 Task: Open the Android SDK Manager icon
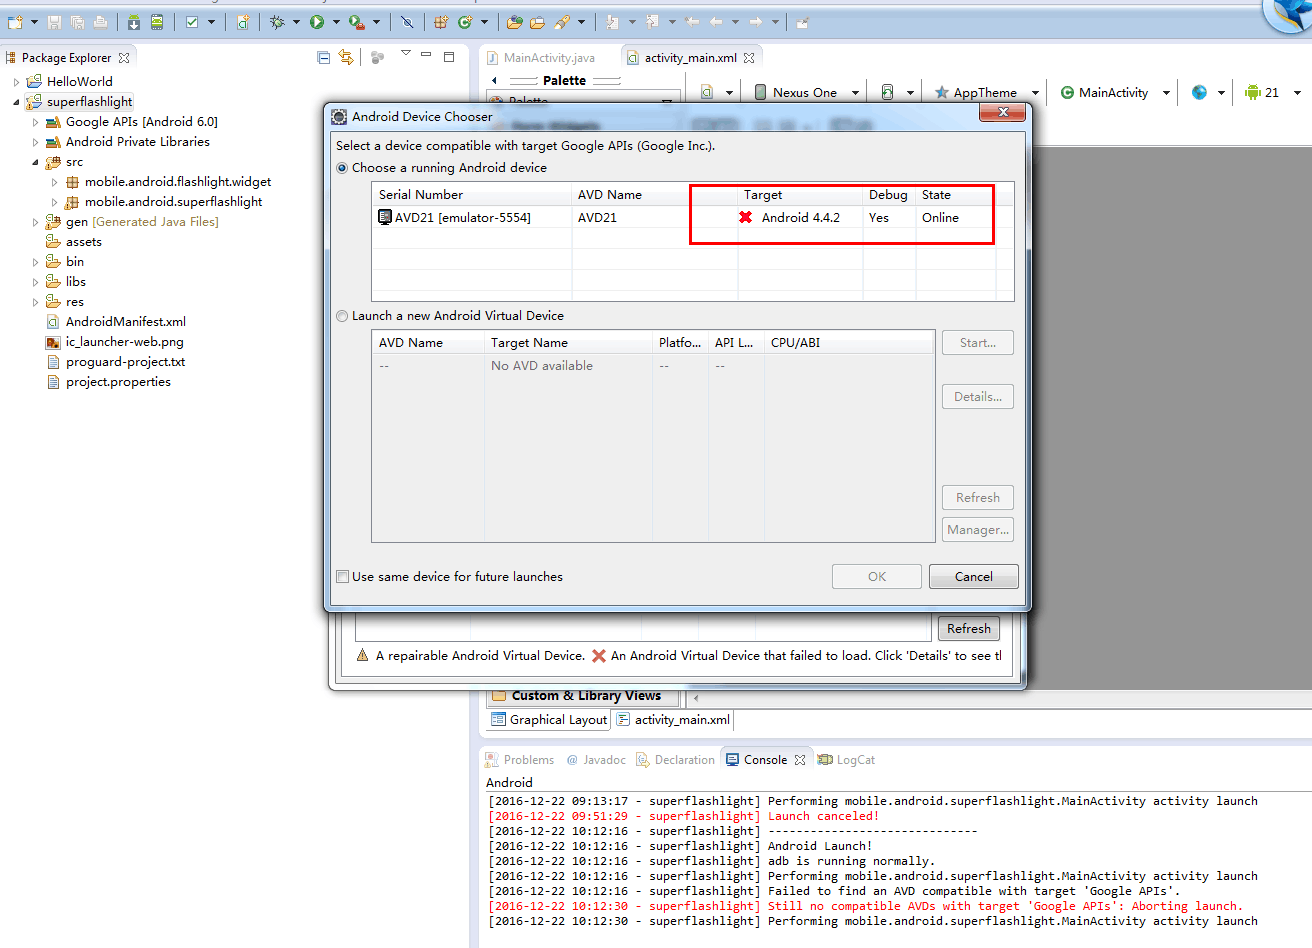pyautogui.click(x=133, y=21)
